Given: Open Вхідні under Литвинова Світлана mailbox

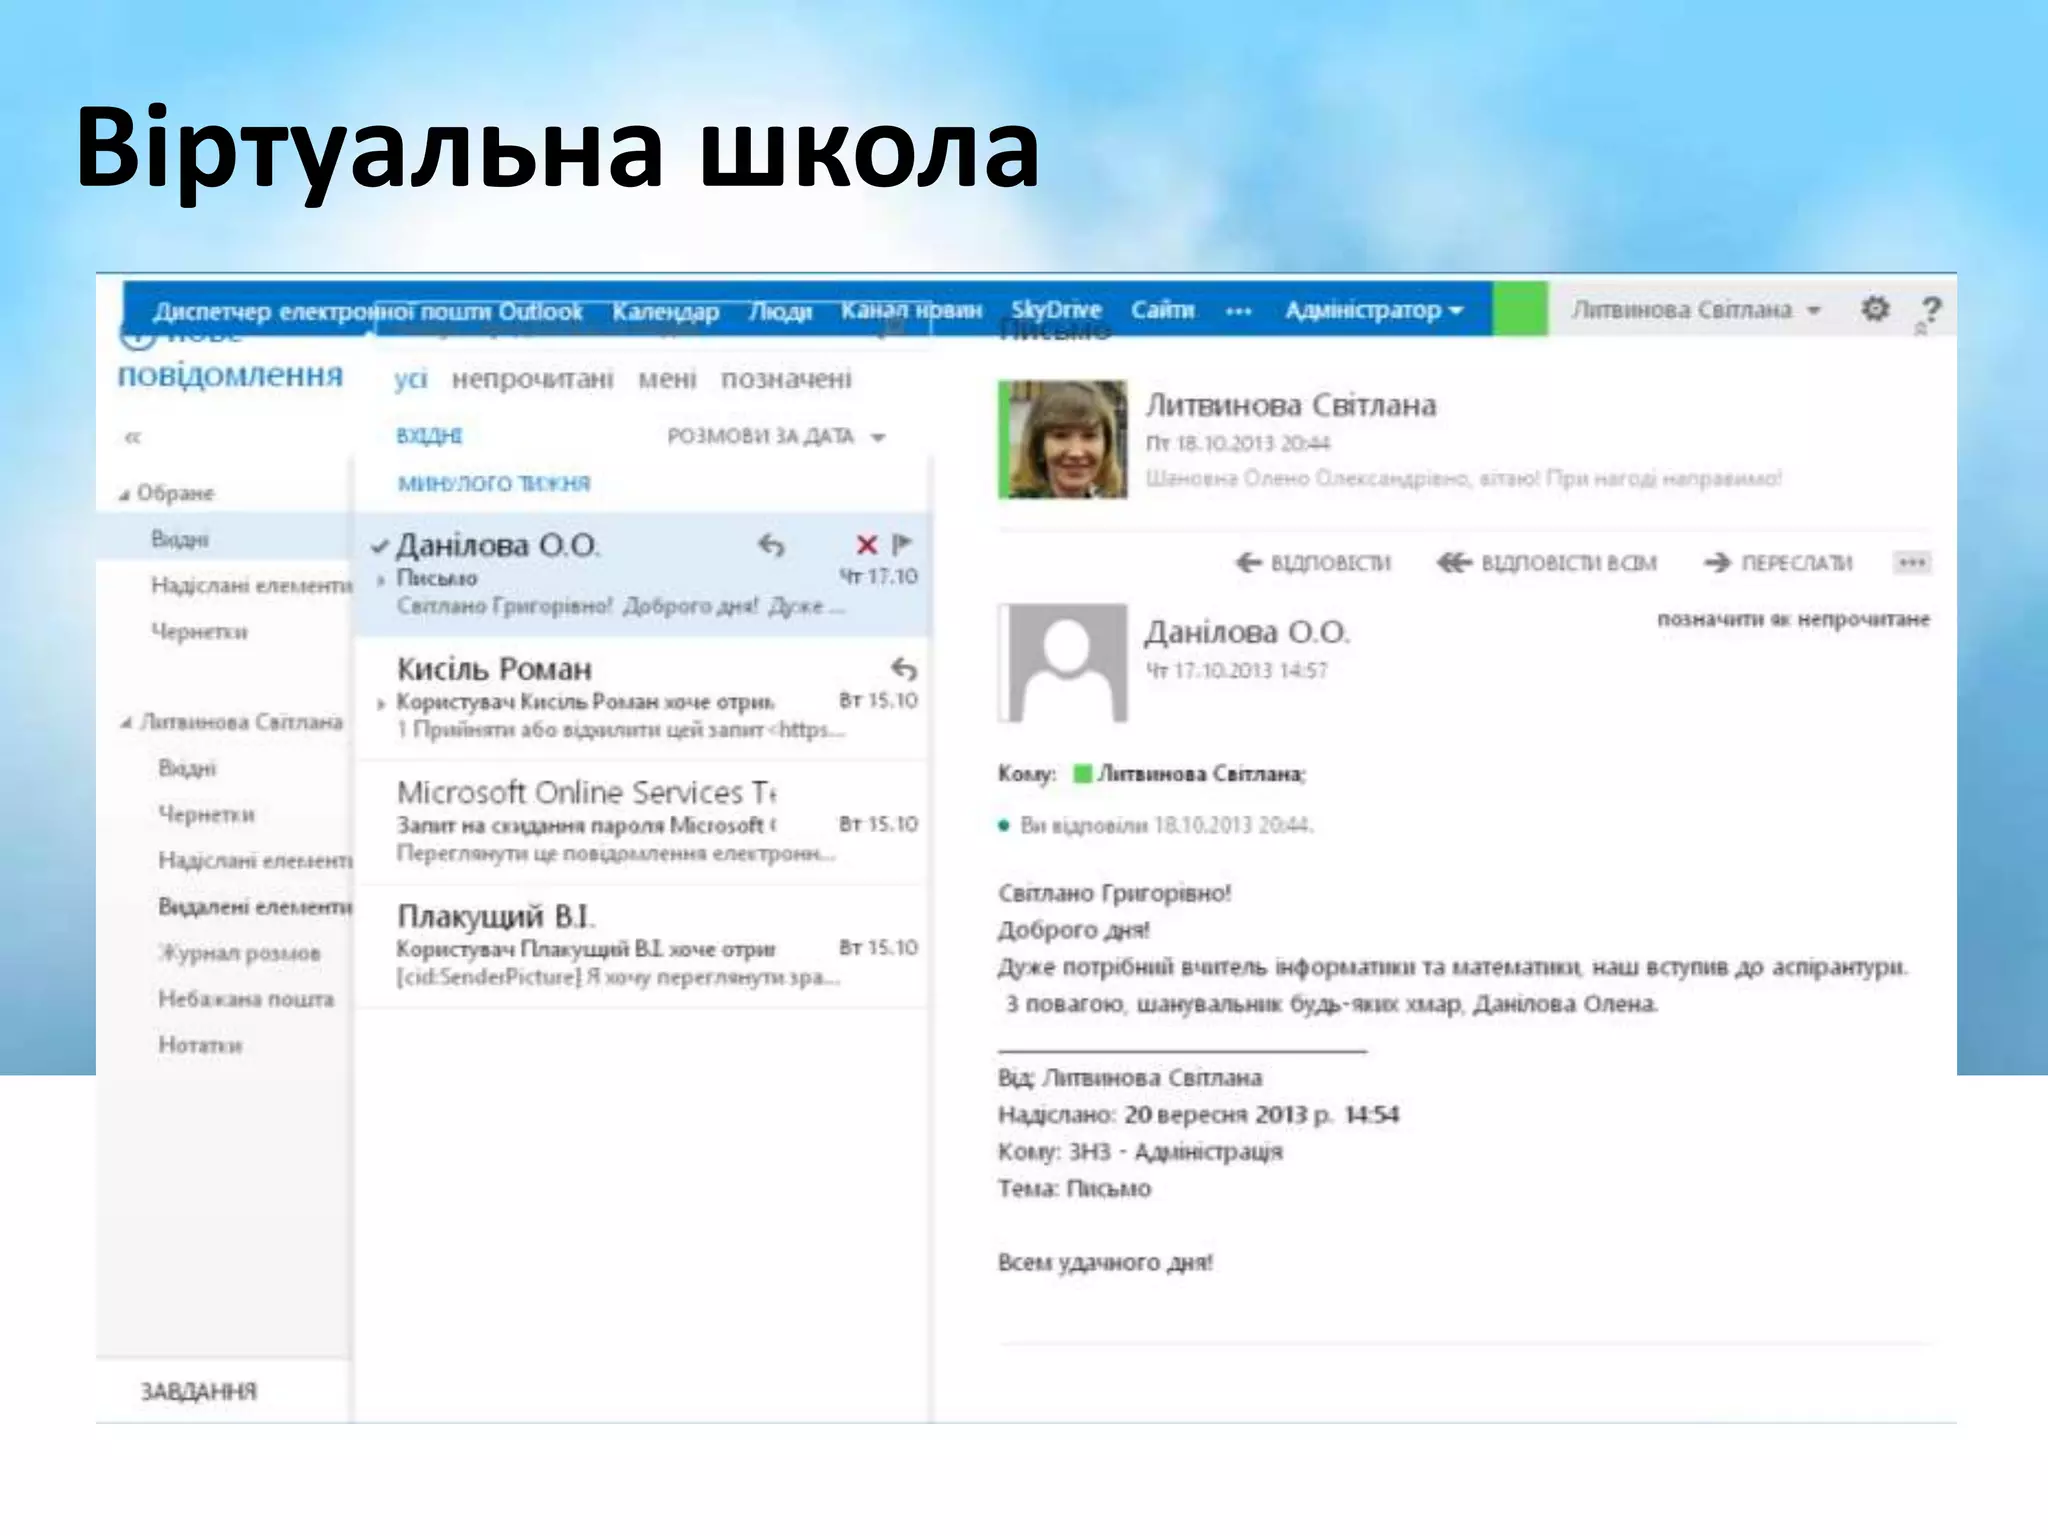Looking at the screenshot, I should pyautogui.click(x=187, y=768).
